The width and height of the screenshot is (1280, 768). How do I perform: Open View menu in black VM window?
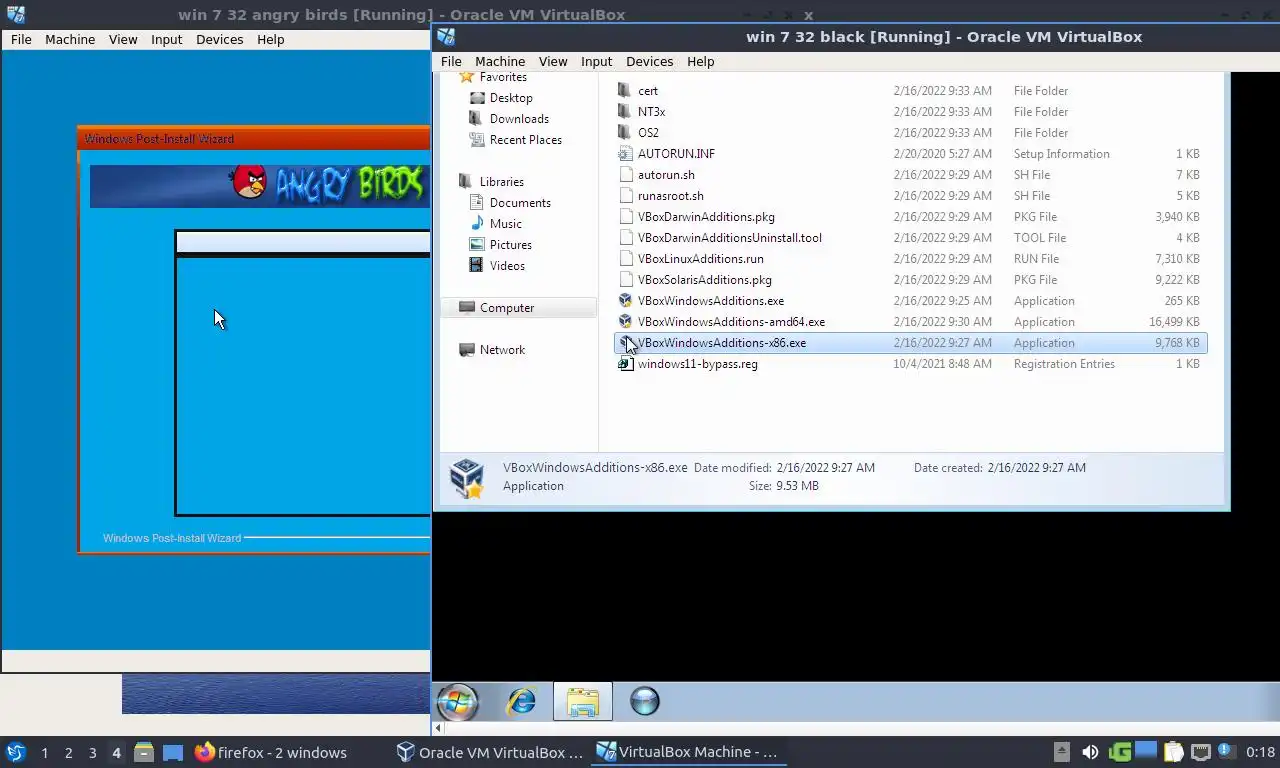553,61
